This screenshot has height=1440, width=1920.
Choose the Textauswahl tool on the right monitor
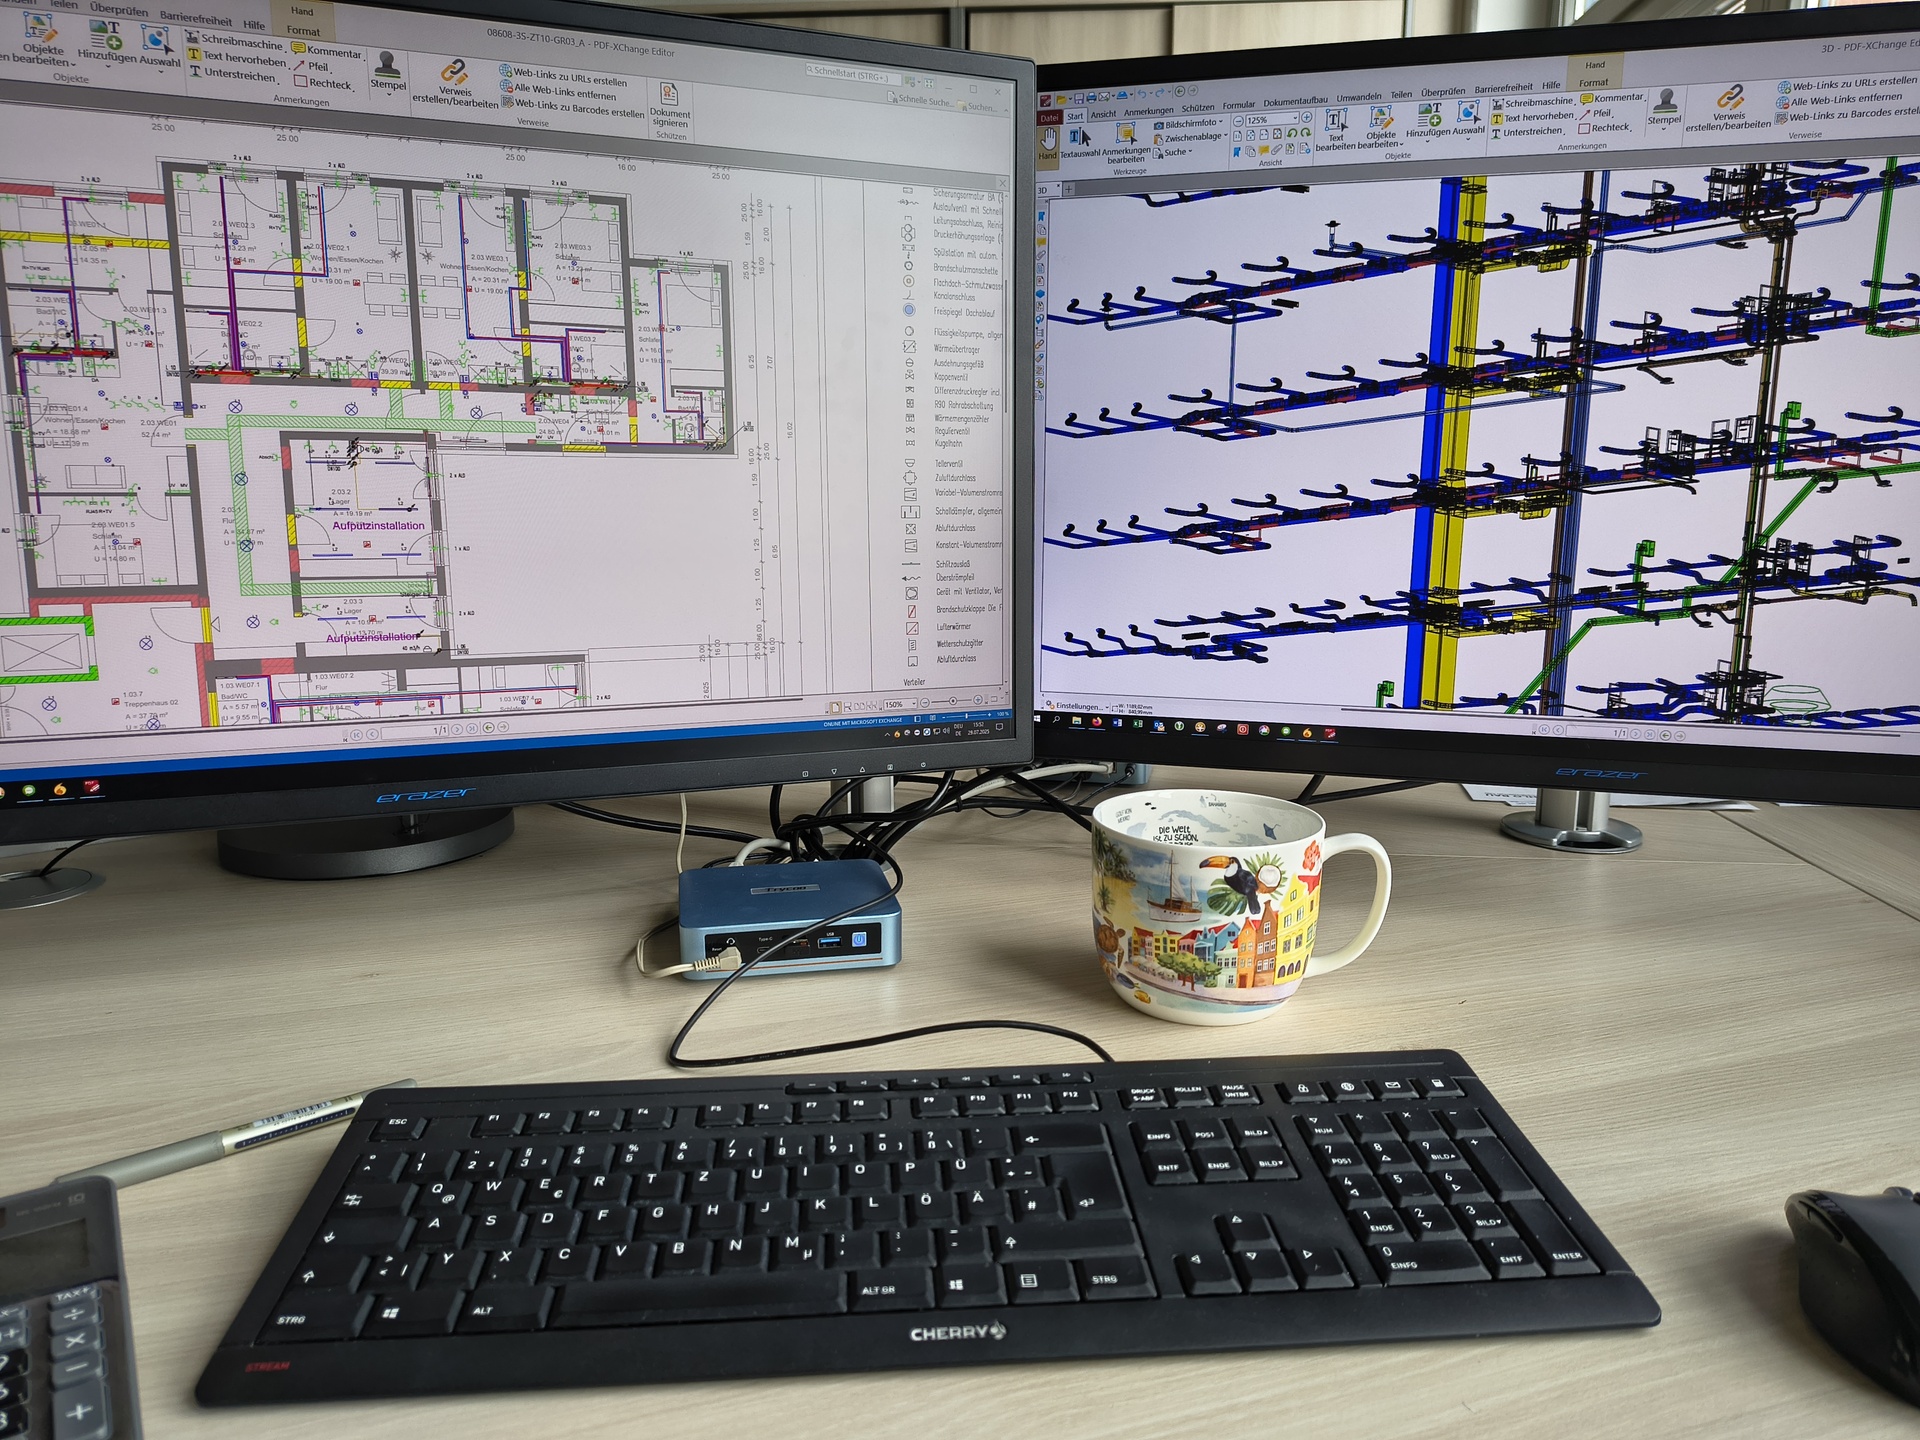[1079, 144]
